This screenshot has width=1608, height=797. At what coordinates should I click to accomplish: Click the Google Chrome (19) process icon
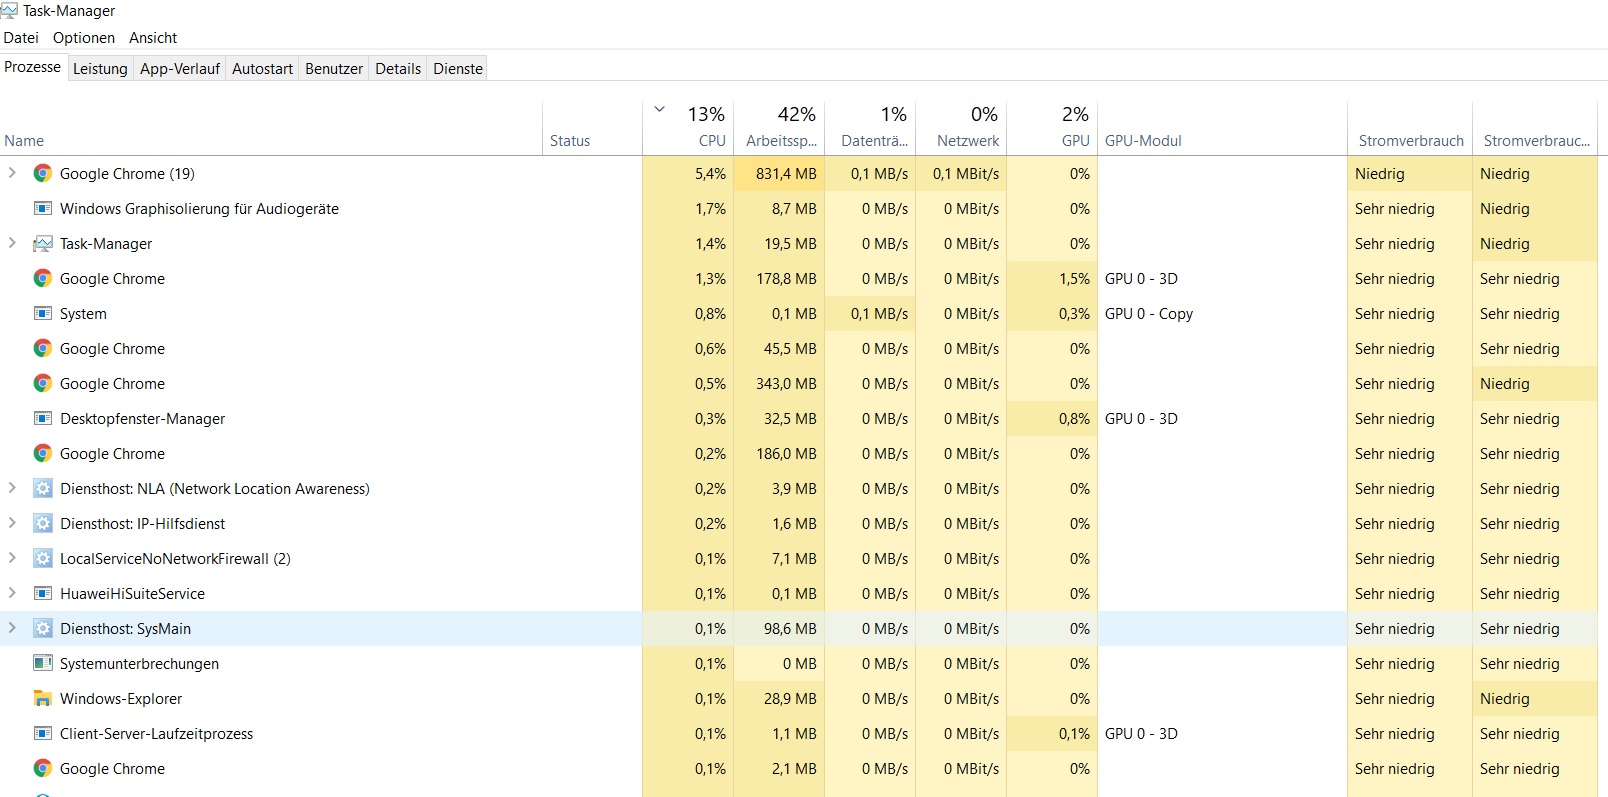tap(43, 173)
